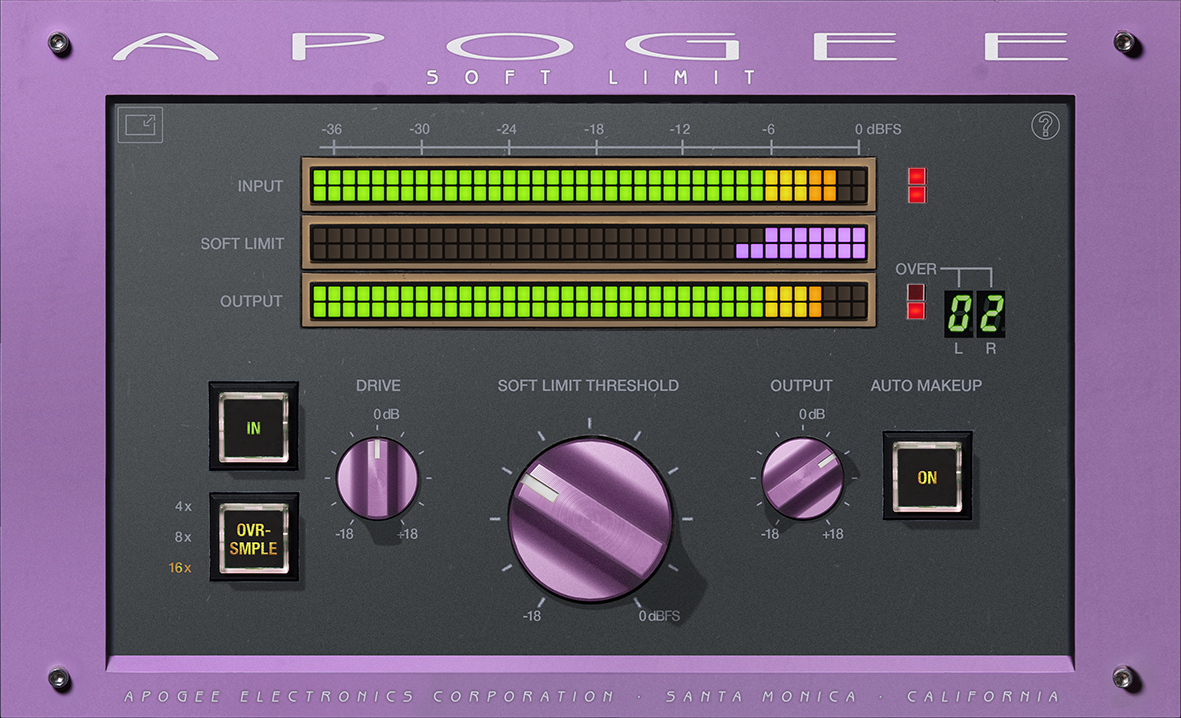
Task: Open help with the question mark icon
Action: pos(1045,126)
